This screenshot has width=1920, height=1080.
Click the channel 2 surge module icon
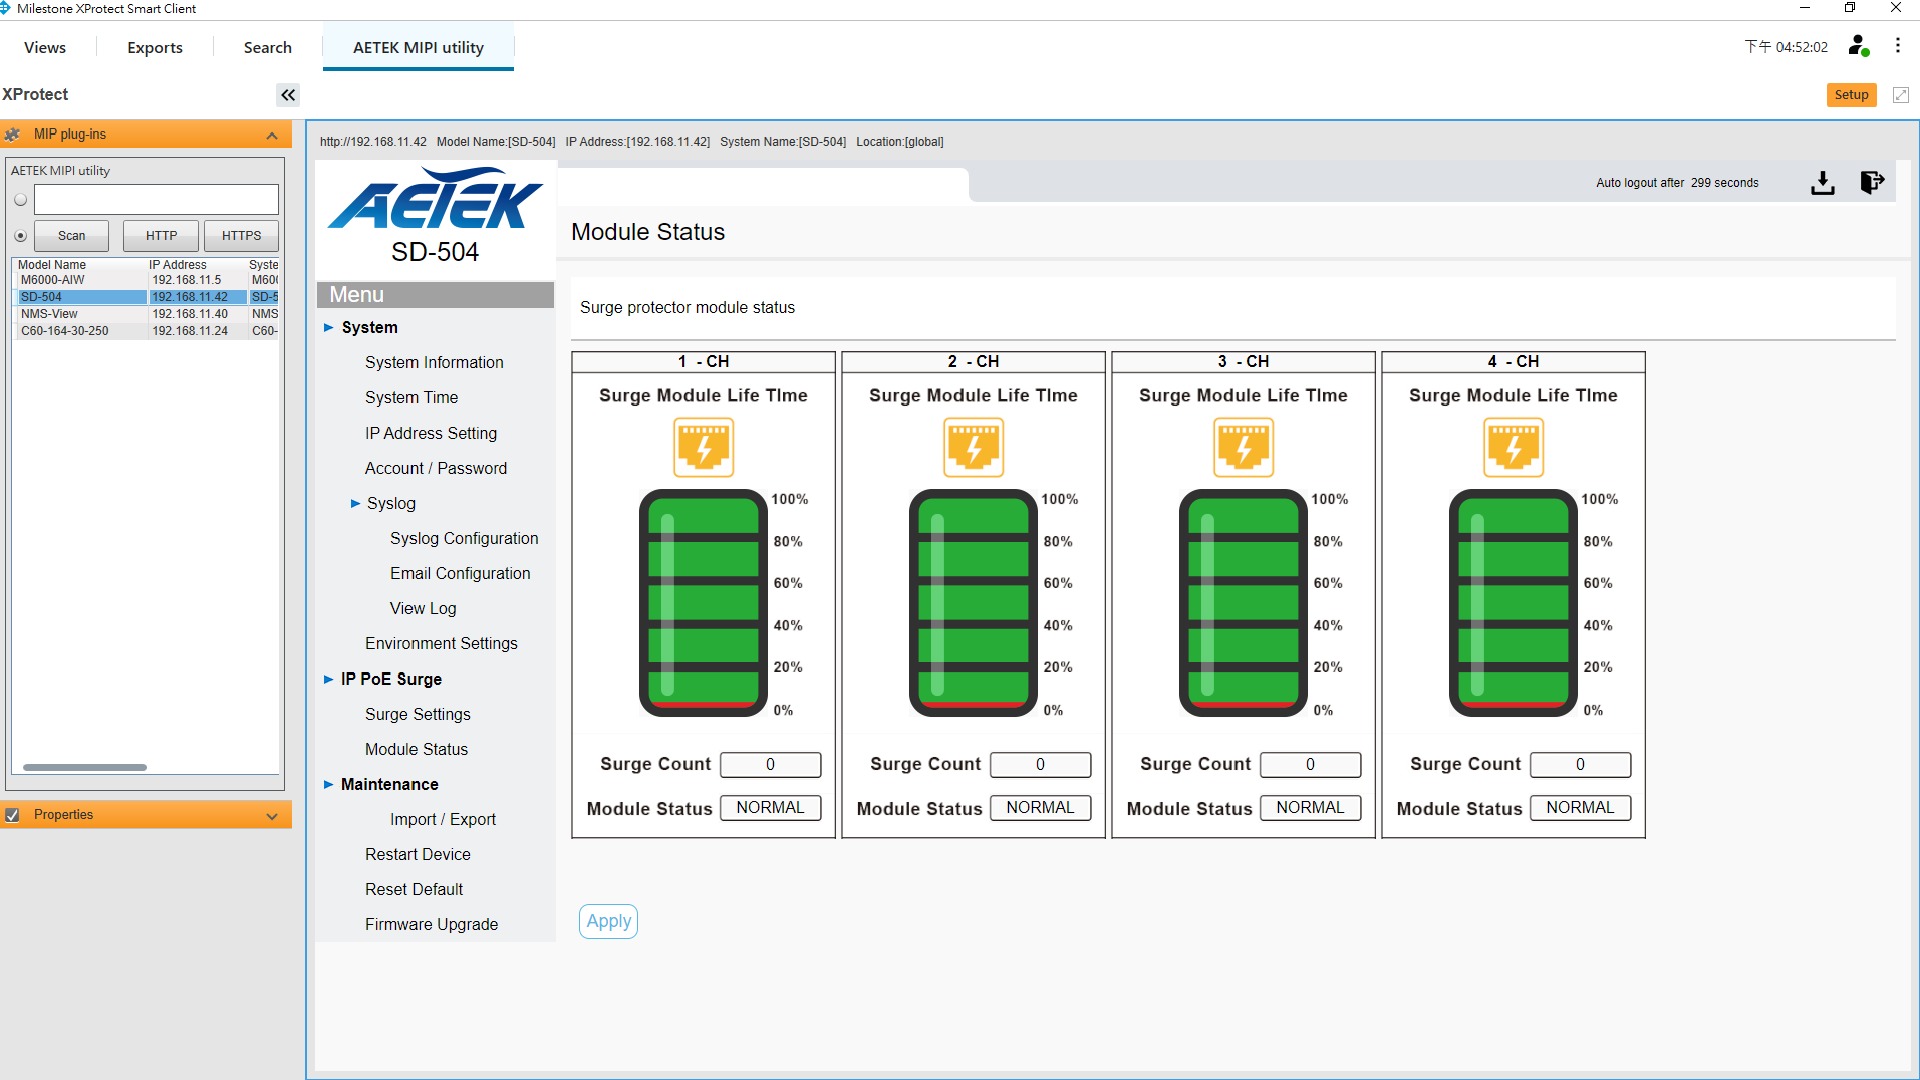[974, 447]
